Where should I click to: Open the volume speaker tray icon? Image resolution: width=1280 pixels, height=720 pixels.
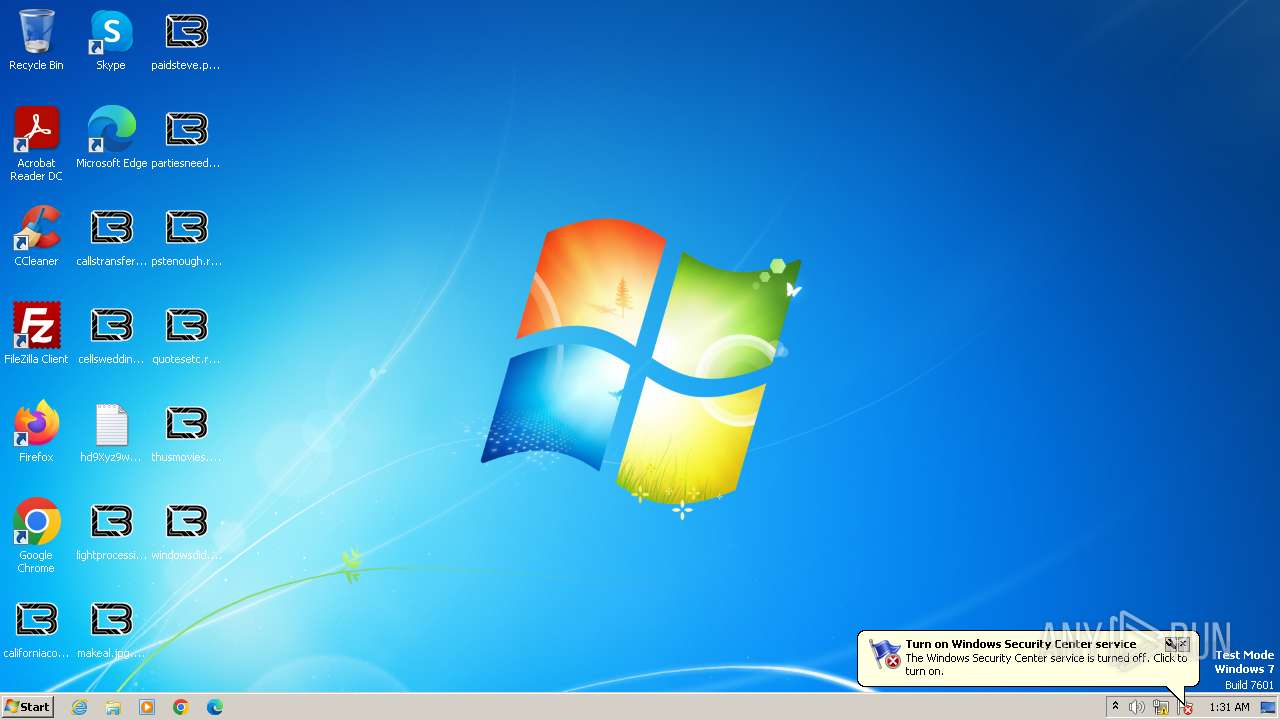(1137, 707)
